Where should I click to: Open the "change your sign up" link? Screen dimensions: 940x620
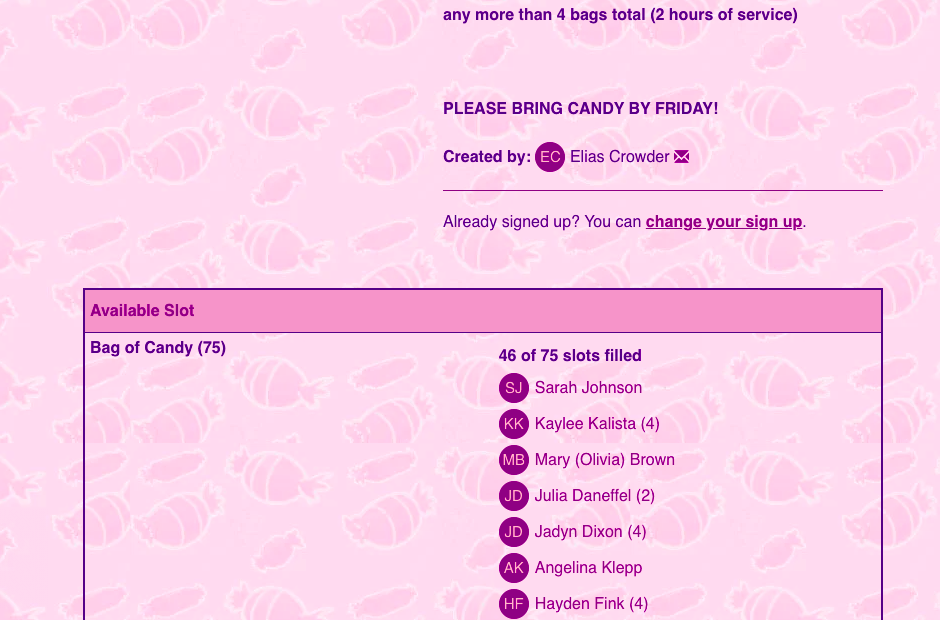(724, 222)
